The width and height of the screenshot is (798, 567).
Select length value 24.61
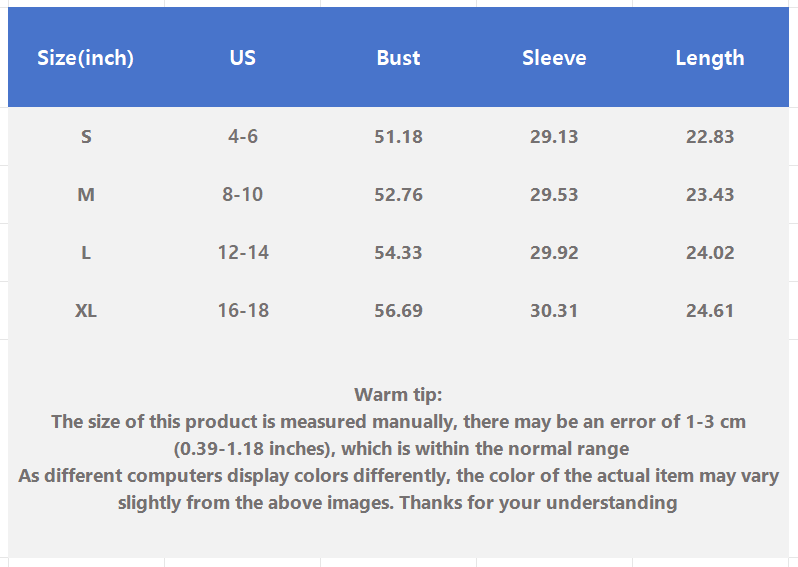click(710, 310)
